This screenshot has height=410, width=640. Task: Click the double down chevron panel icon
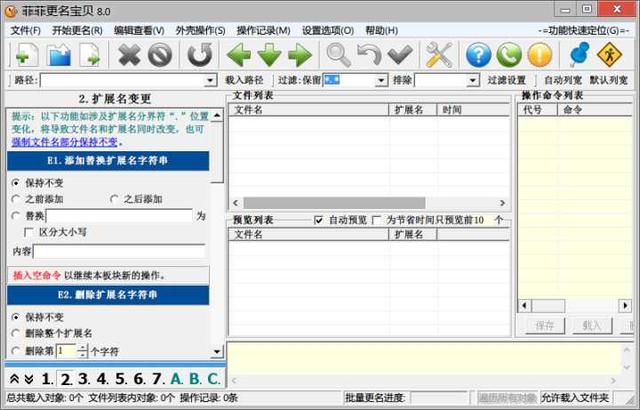click(29, 379)
